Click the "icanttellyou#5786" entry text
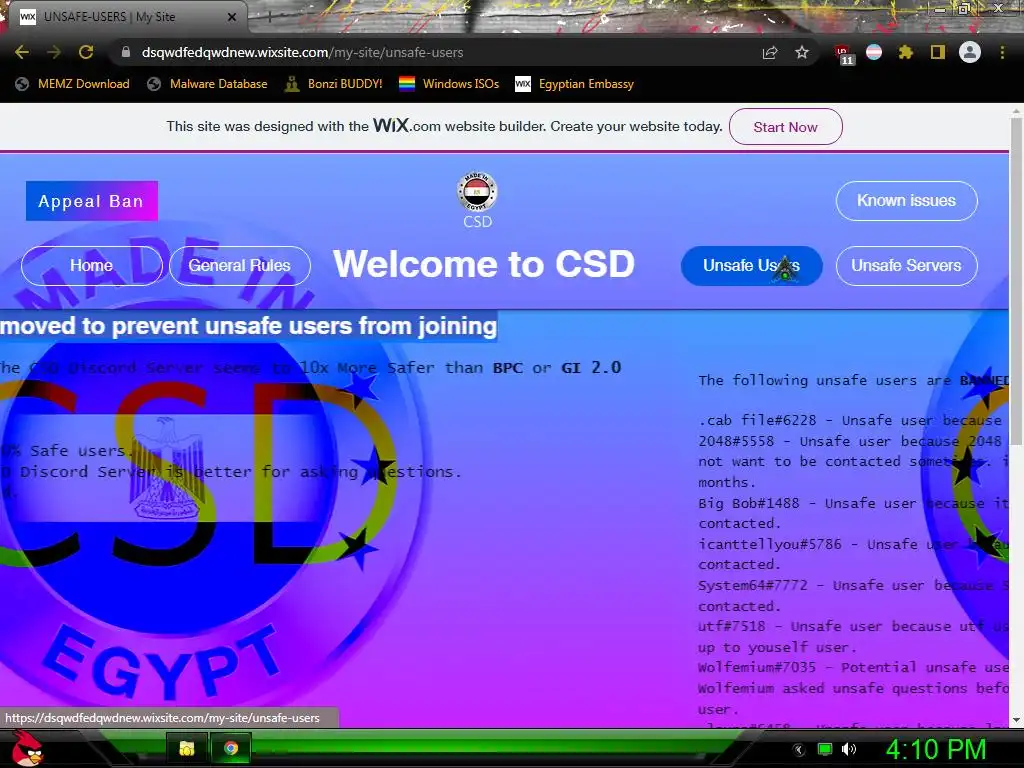 (x=770, y=544)
